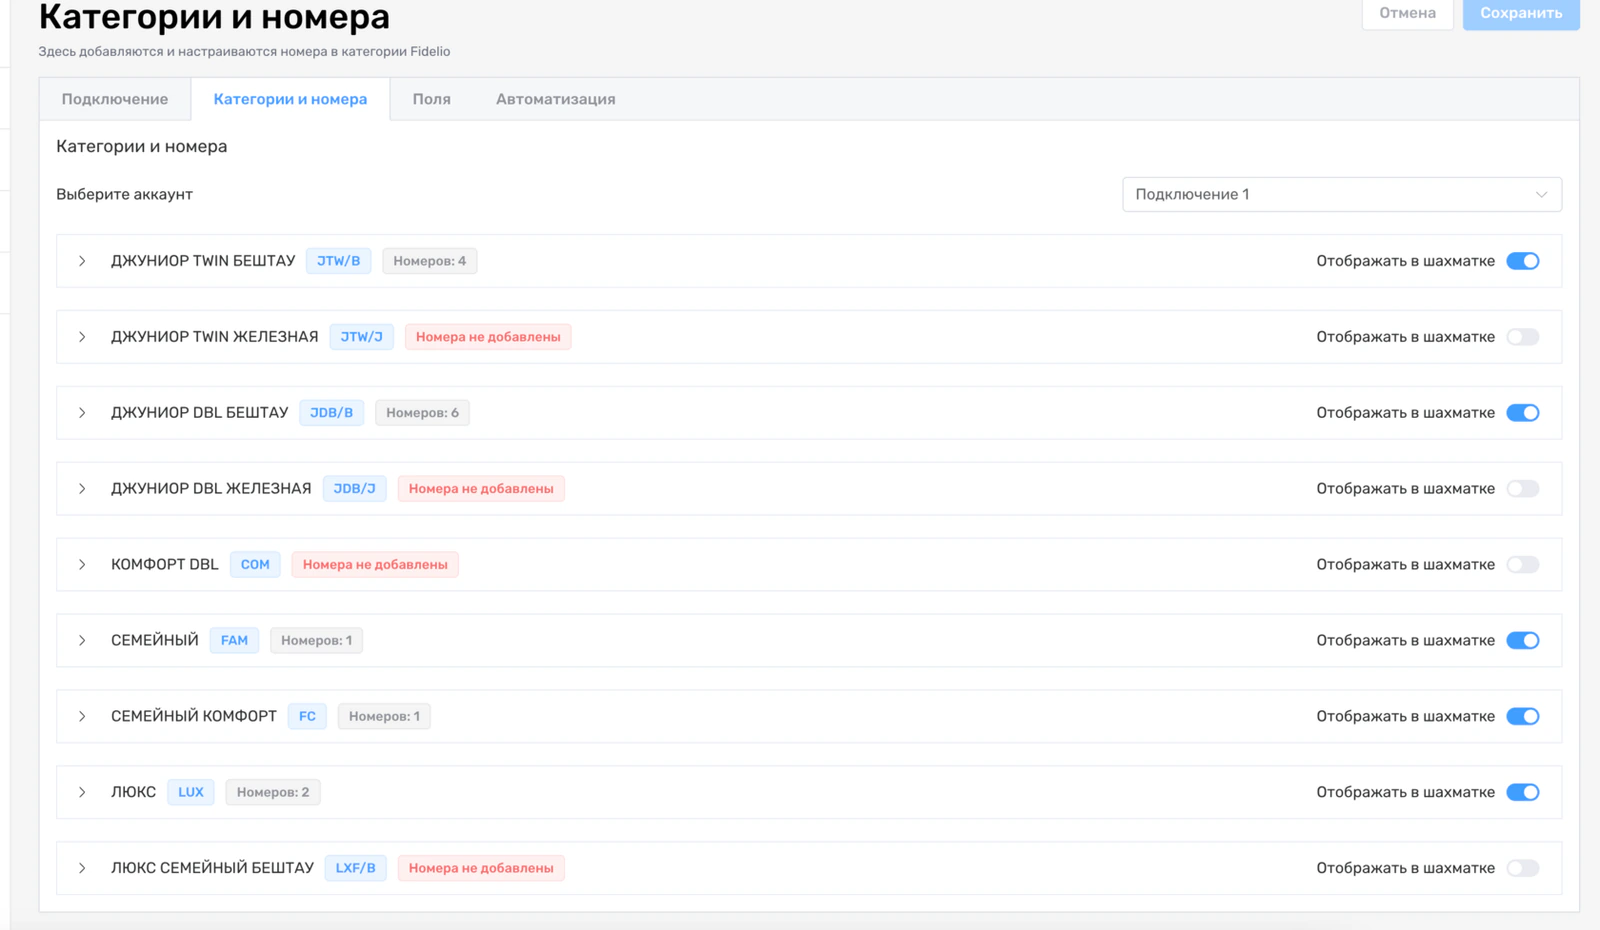Click the FAM code badge
Screen dimensions: 1600x930
(234, 641)
